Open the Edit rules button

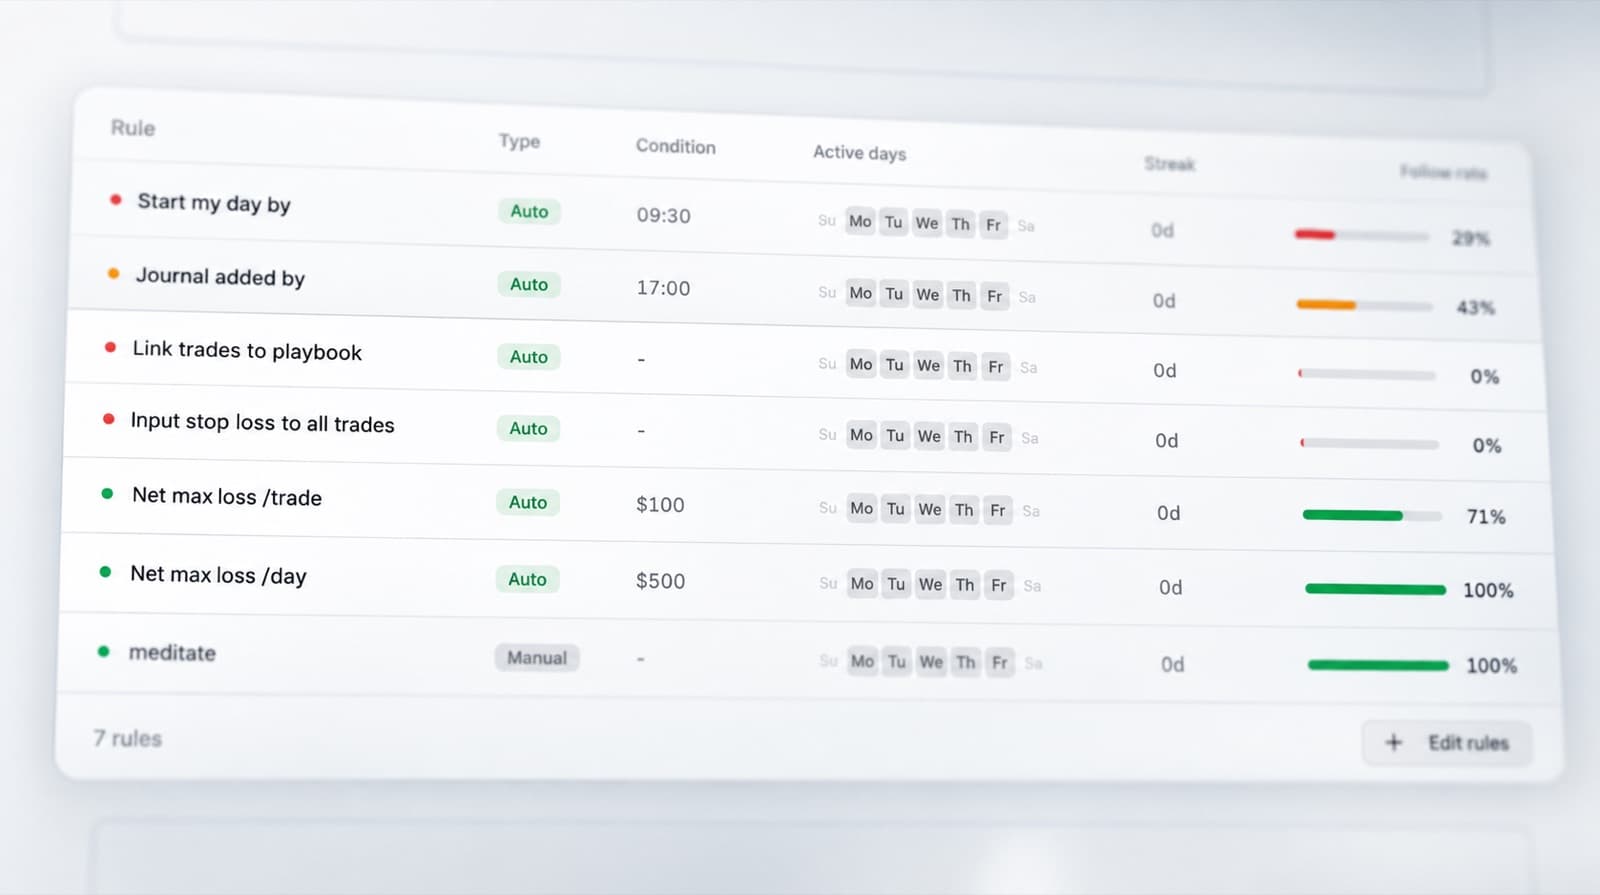(x=1447, y=743)
